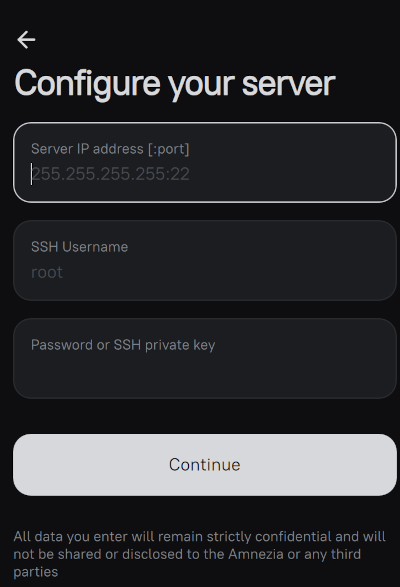
Task: Click the word 'Amnezia' in the disclaimer
Action: point(255,554)
